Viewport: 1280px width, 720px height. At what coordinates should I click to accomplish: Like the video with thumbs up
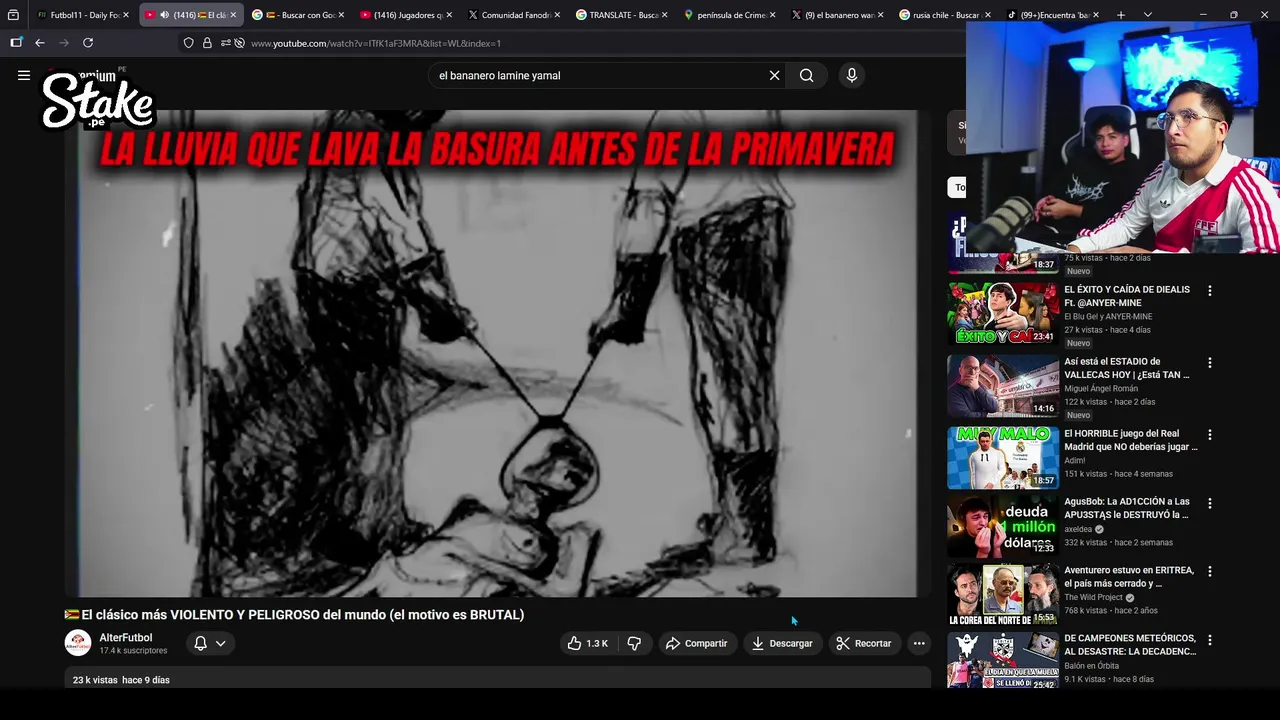click(587, 643)
